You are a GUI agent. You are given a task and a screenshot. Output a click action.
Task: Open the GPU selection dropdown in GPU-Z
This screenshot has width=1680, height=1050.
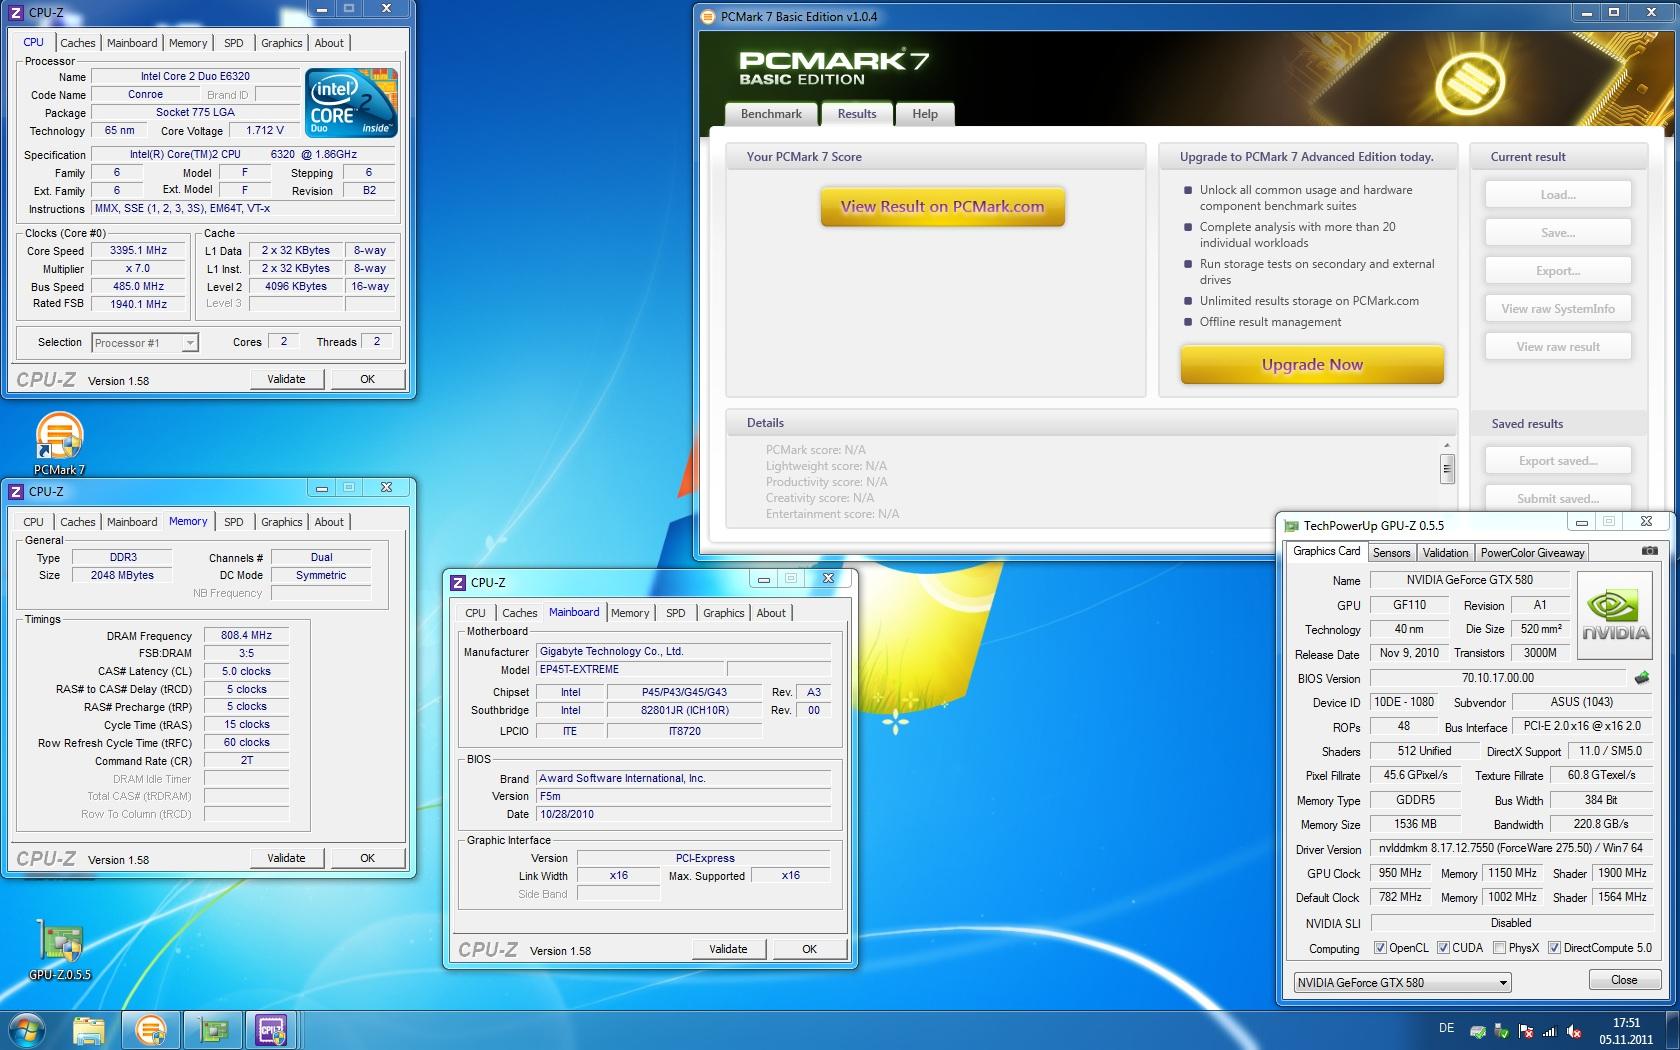click(x=1402, y=982)
